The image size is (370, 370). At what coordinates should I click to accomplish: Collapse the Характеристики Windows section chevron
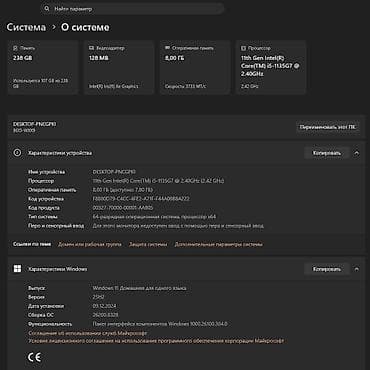(357, 269)
